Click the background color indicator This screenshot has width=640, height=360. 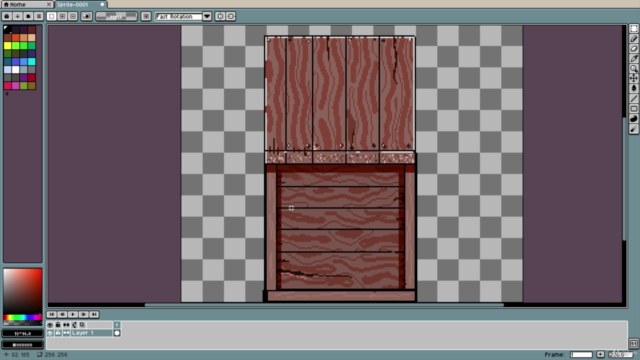pyautogui.click(x=22, y=345)
